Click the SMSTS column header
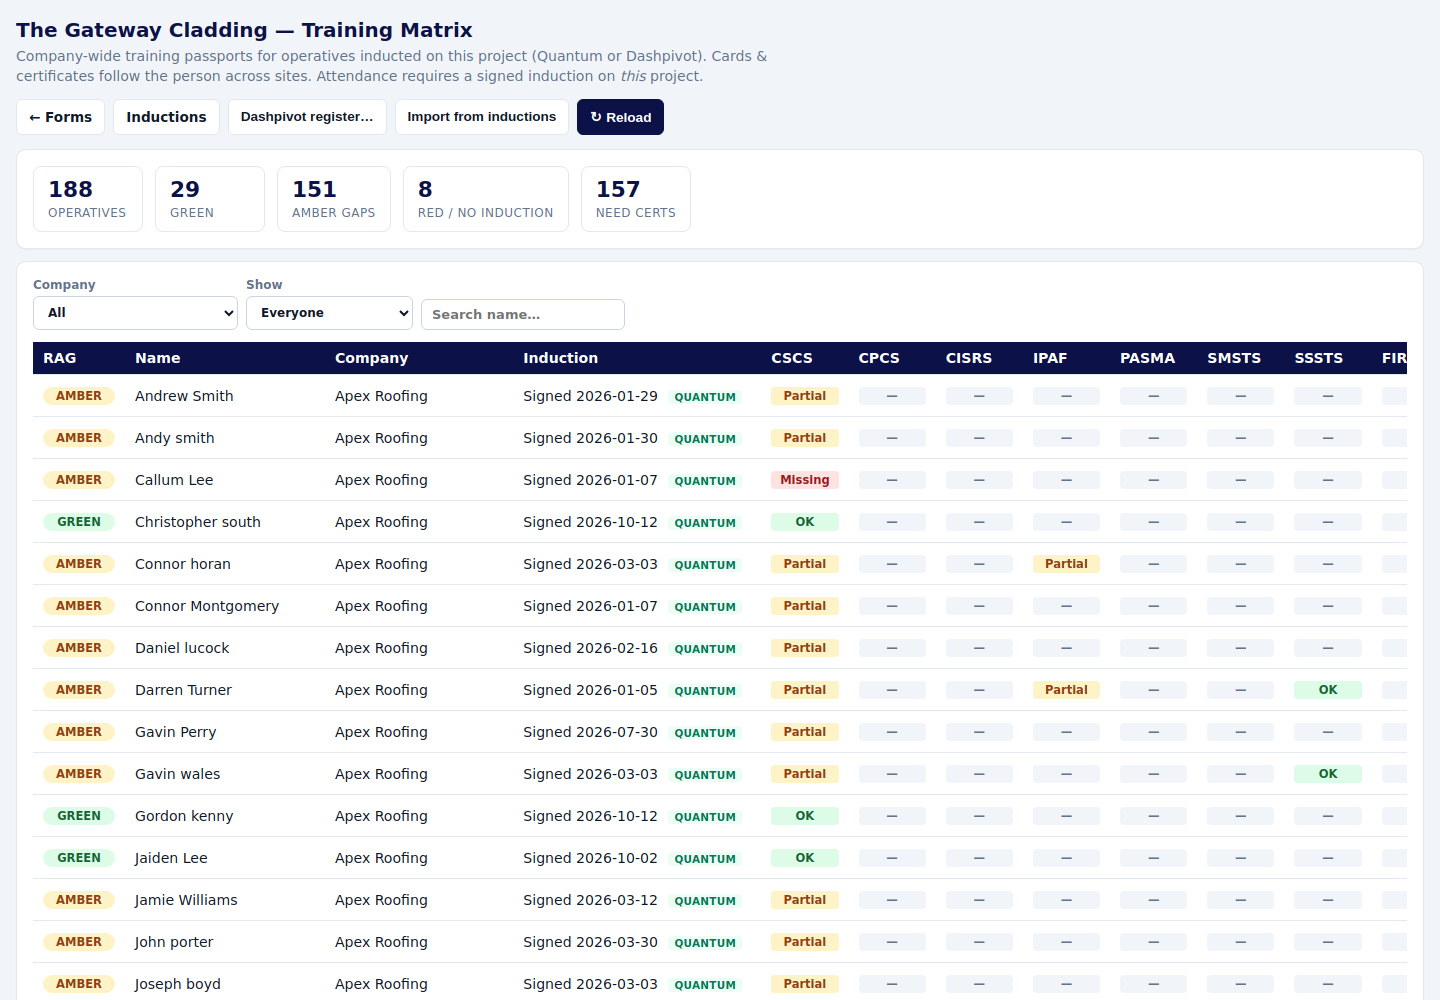This screenshot has width=1440, height=1000. coord(1234,358)
